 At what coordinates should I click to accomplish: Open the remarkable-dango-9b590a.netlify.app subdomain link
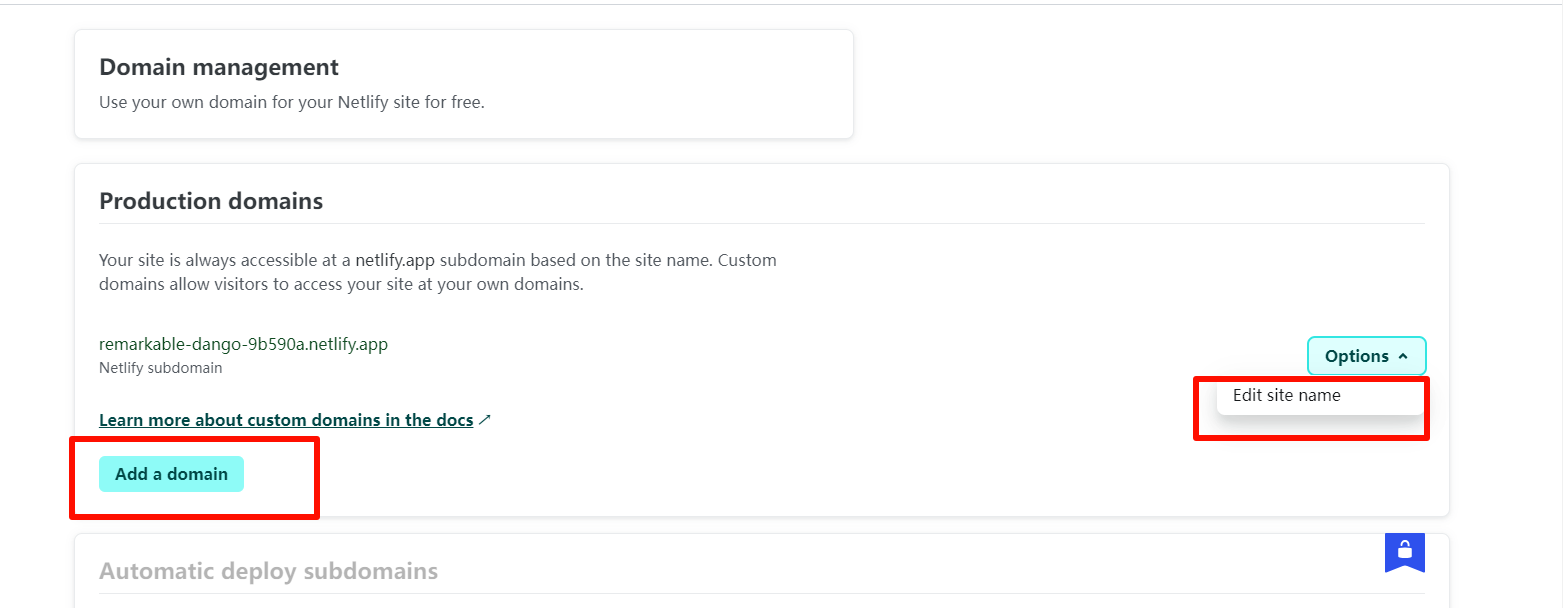(243, 344)
